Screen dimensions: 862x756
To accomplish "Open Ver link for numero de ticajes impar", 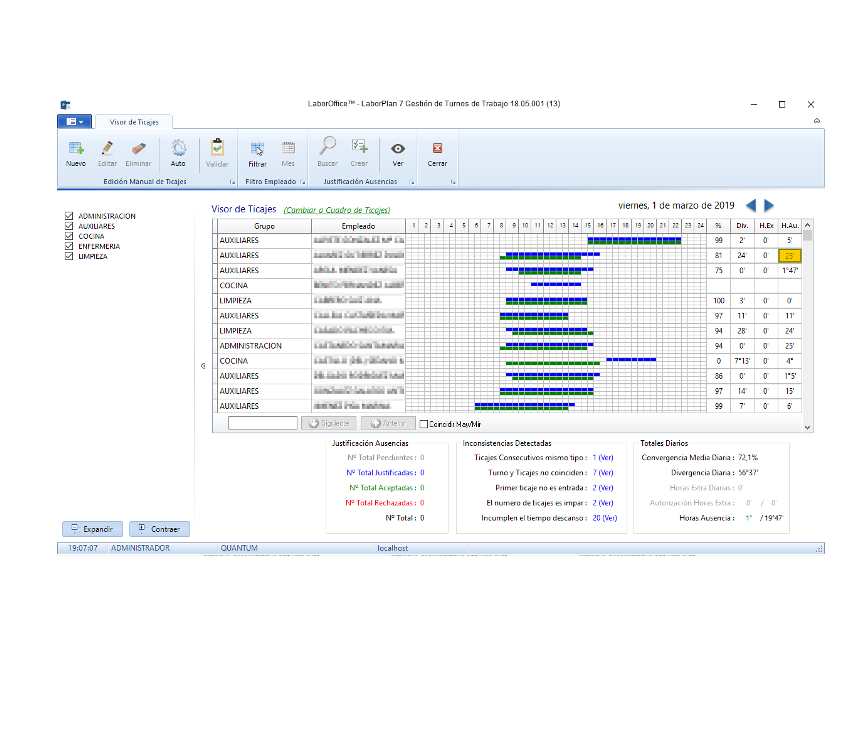I will (x=603, y=503).
